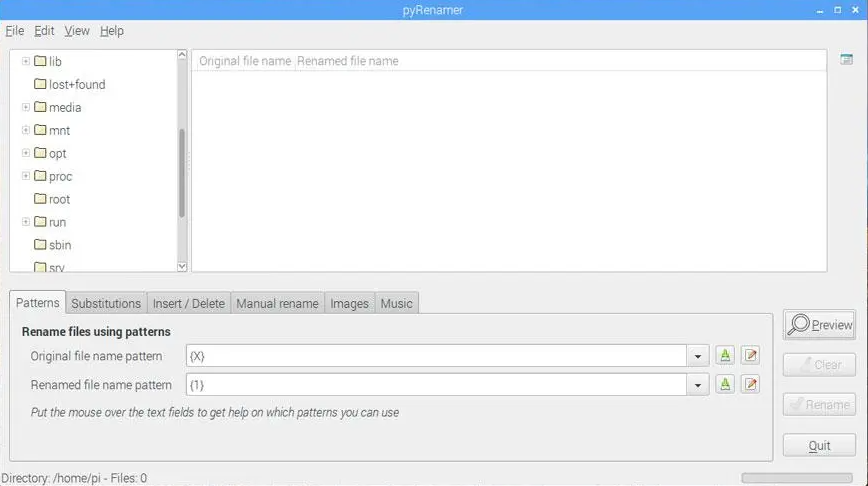Expand the lib folder tree node
Screen dimensions: 868x486
[25, 61]
